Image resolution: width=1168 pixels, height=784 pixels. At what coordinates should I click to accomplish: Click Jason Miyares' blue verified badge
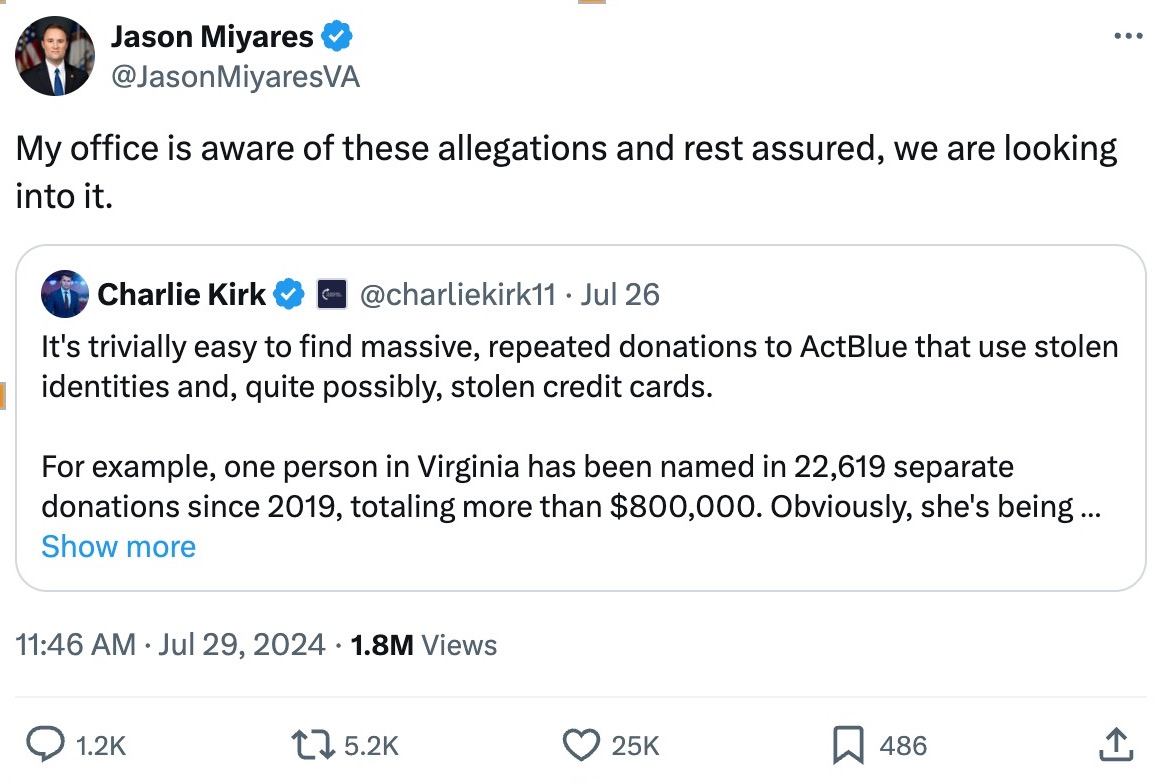tap(337, 38)
